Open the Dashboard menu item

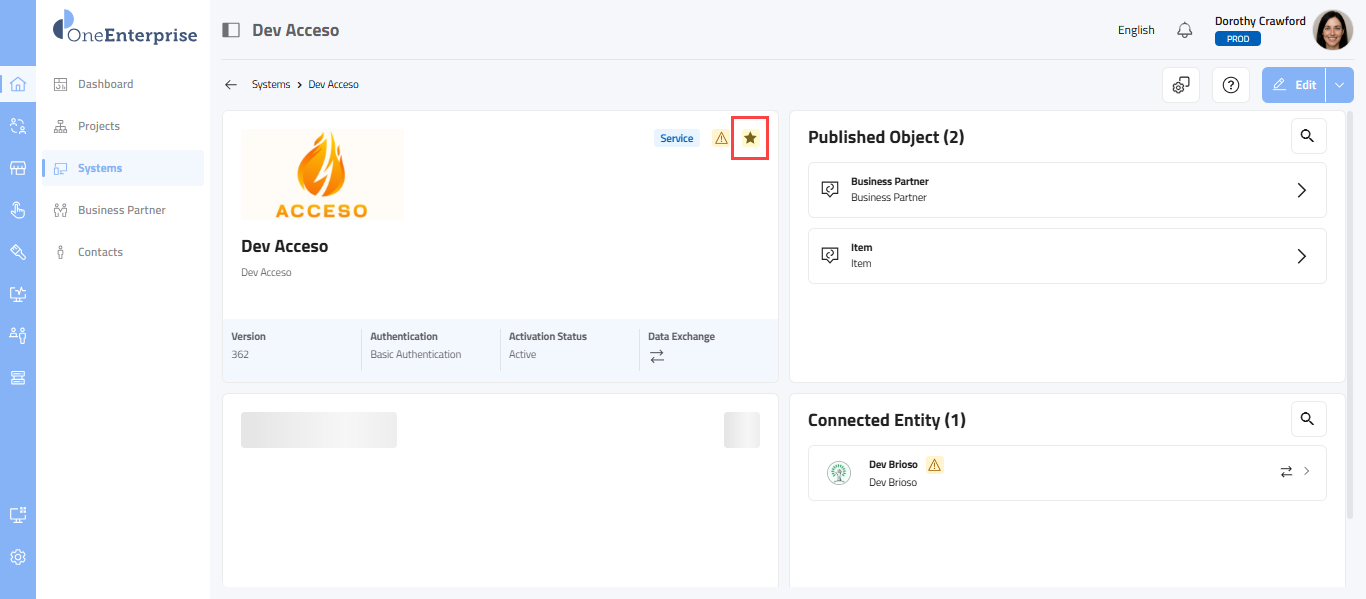click(x=105, y=84)
